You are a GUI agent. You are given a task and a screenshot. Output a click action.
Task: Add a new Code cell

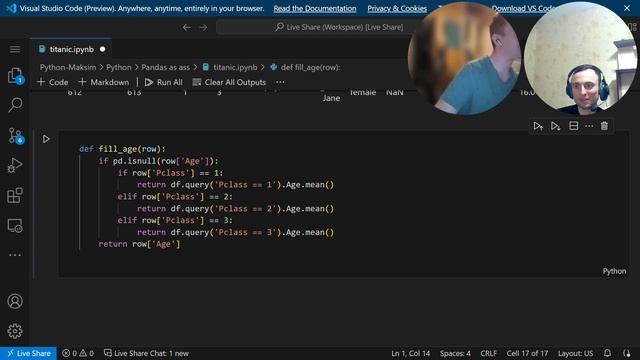coord(52,82)
